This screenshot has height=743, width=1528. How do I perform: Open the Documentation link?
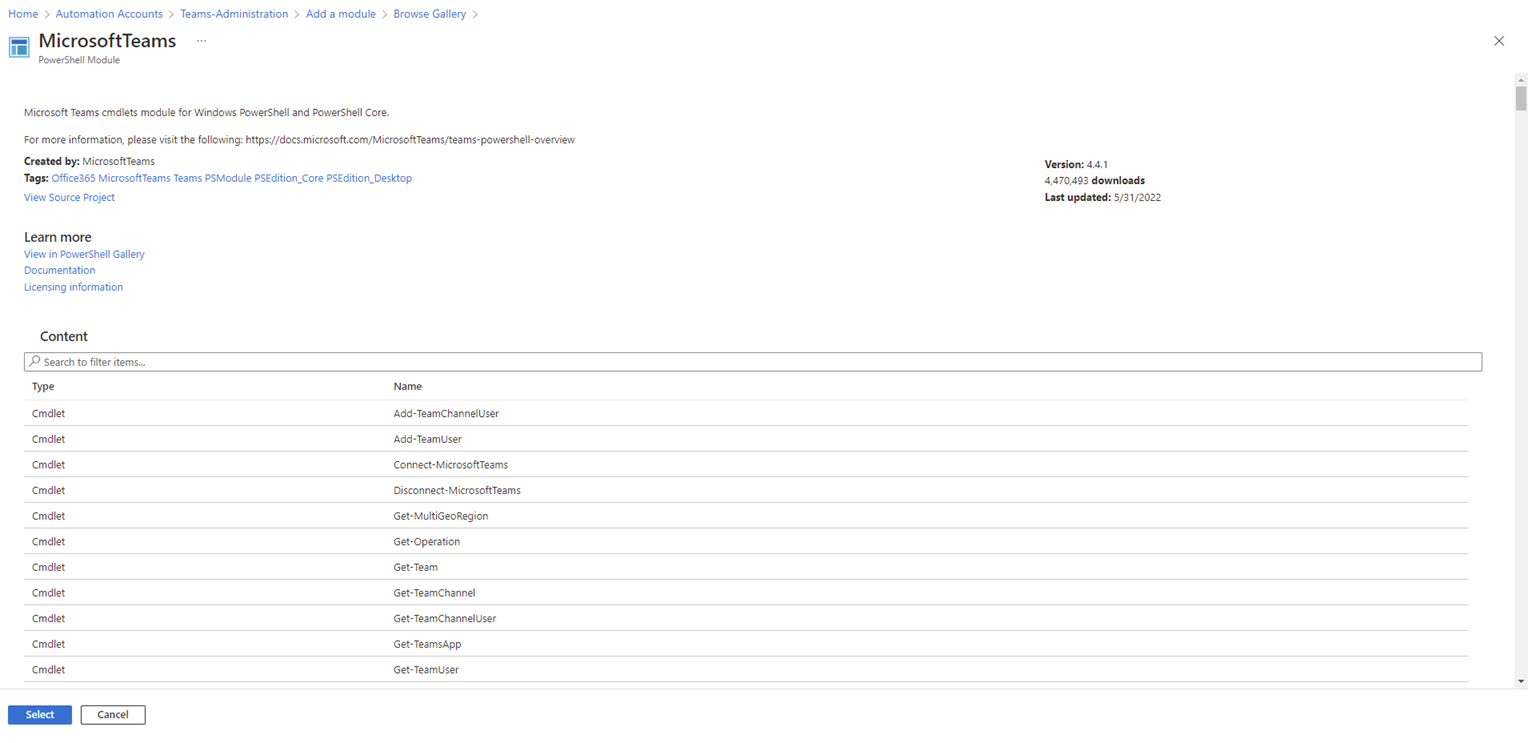click(60, 271)
